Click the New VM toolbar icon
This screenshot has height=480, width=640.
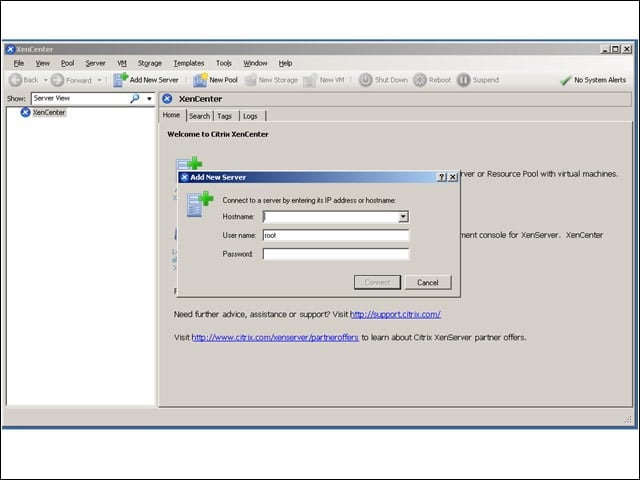(x=310, y=80)
